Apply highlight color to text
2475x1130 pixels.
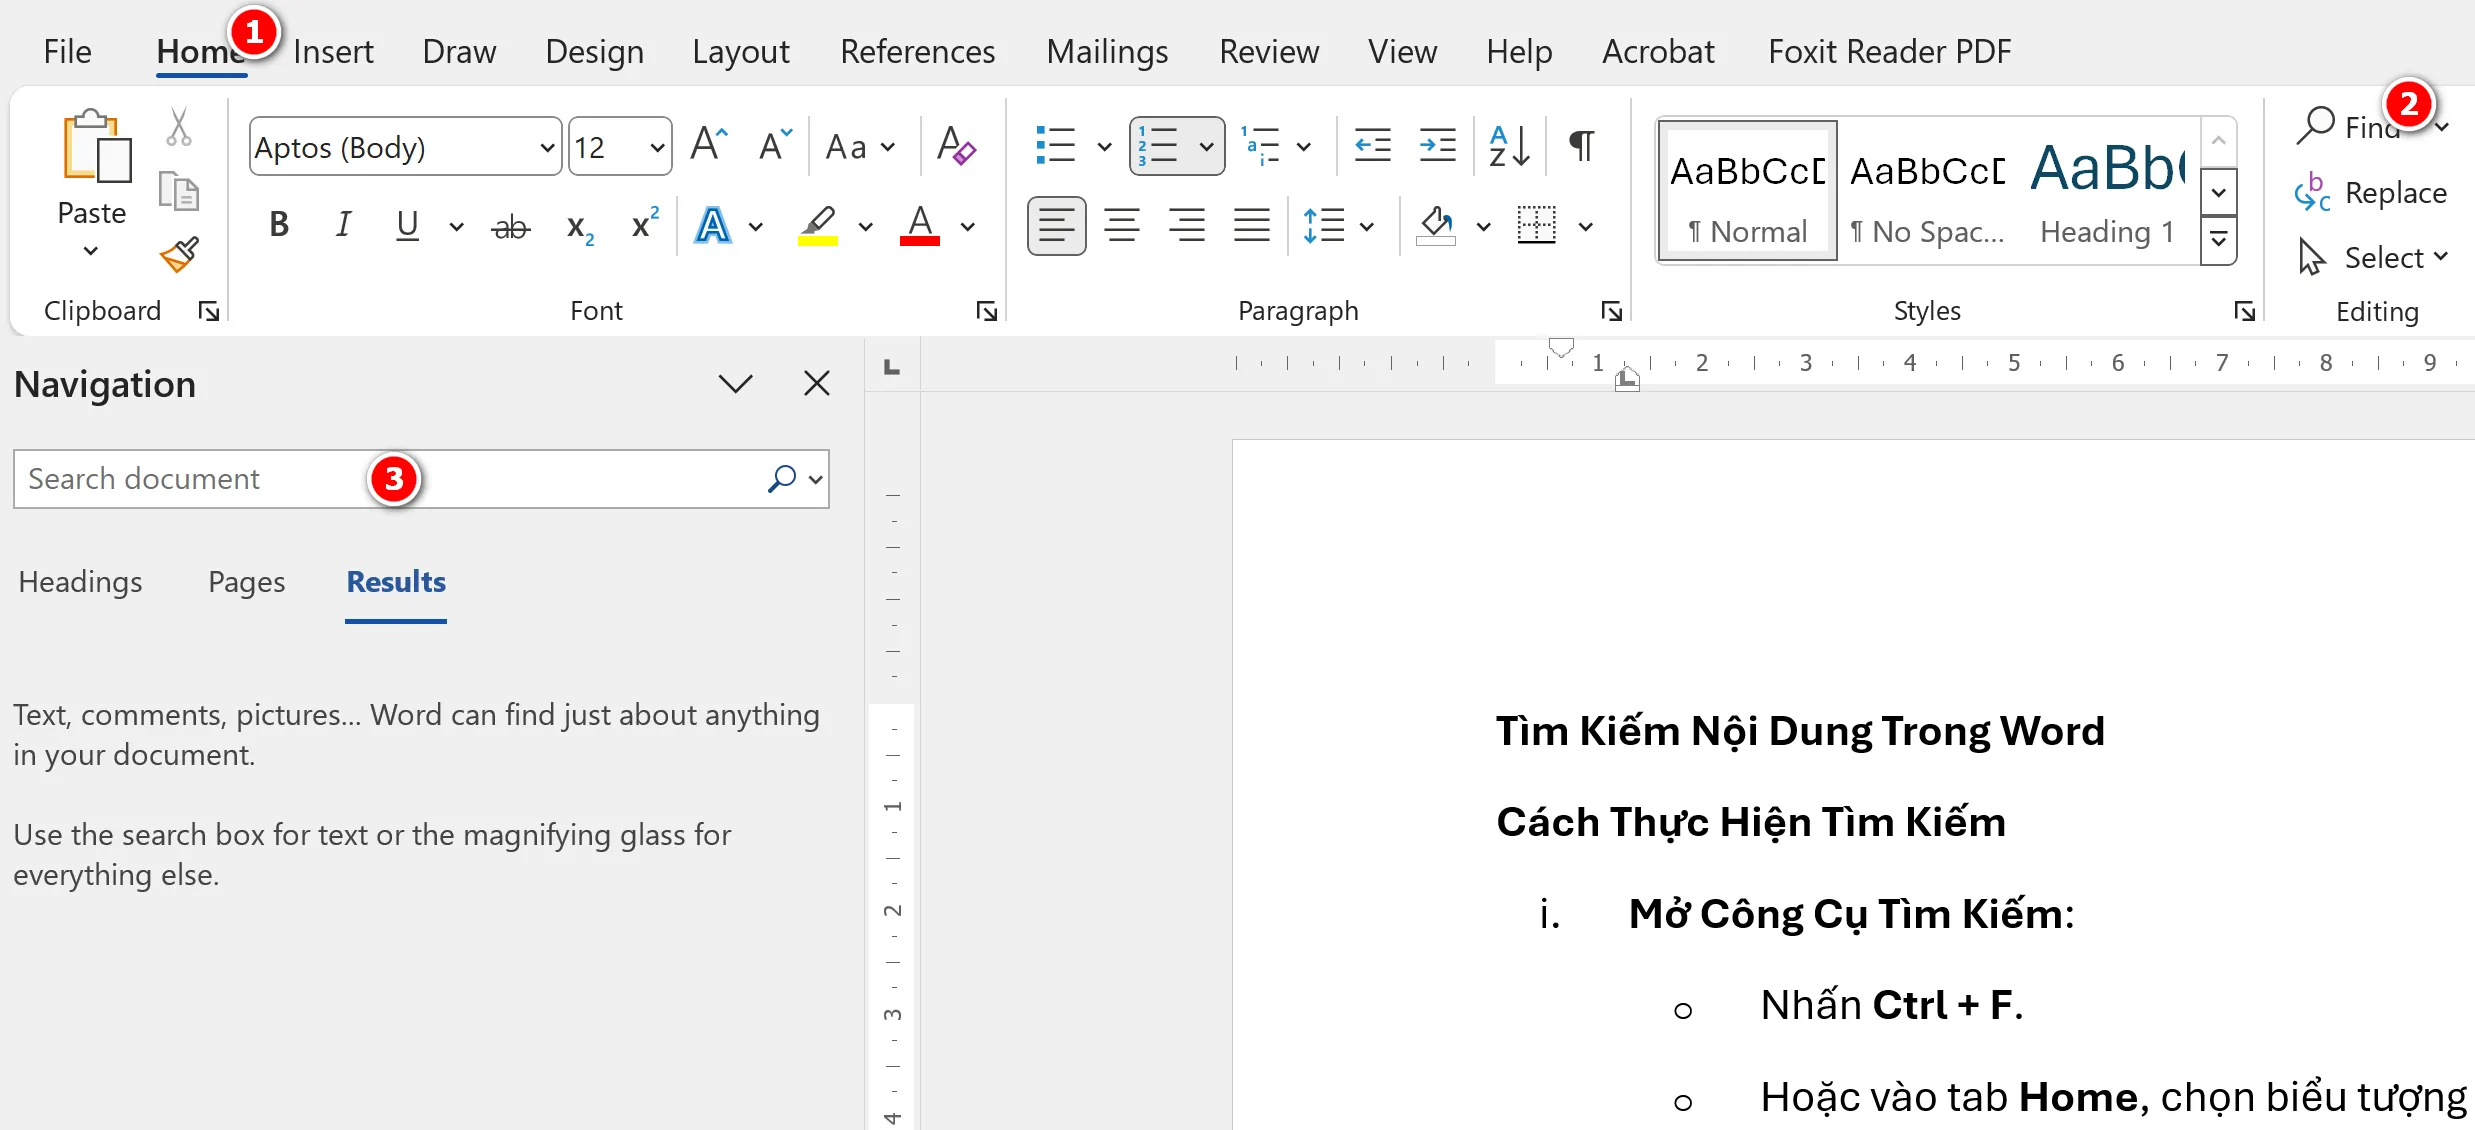[817, 225]
